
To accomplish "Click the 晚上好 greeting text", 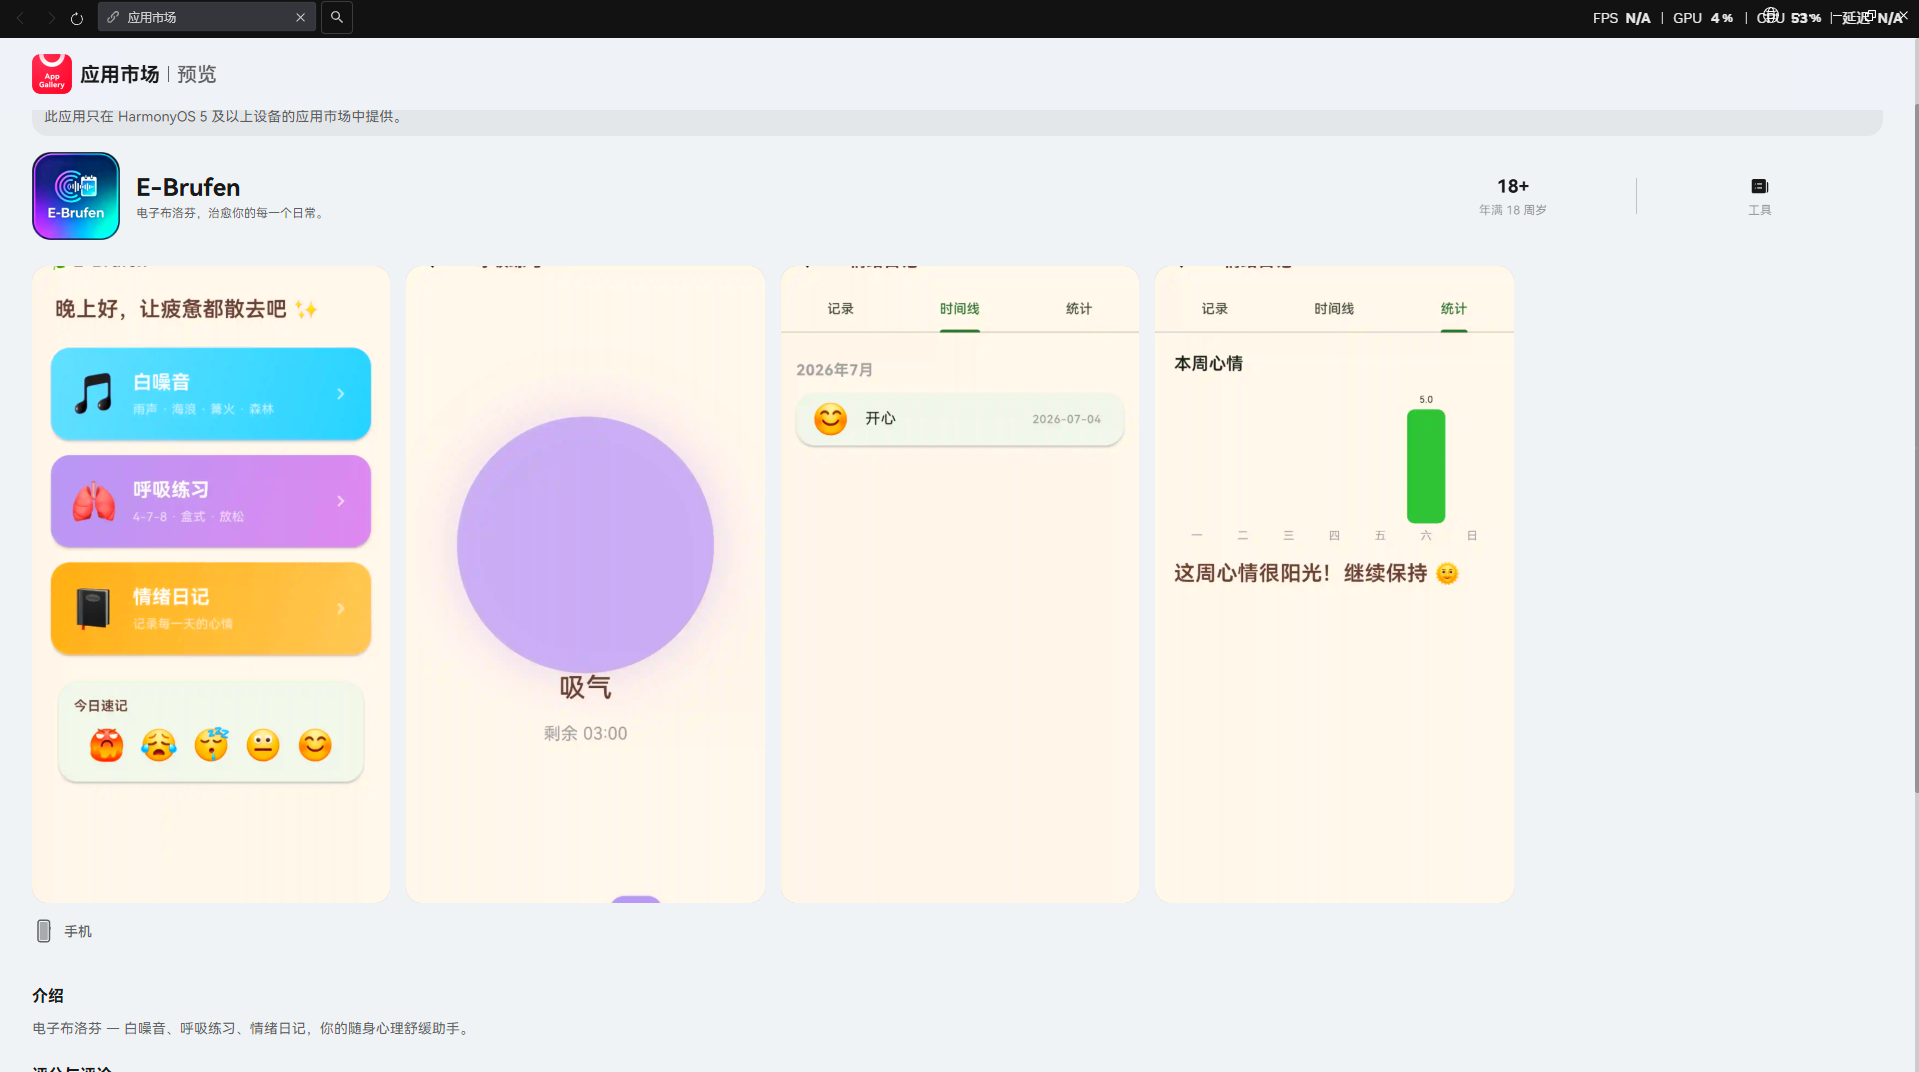I will tap(186, 309).
